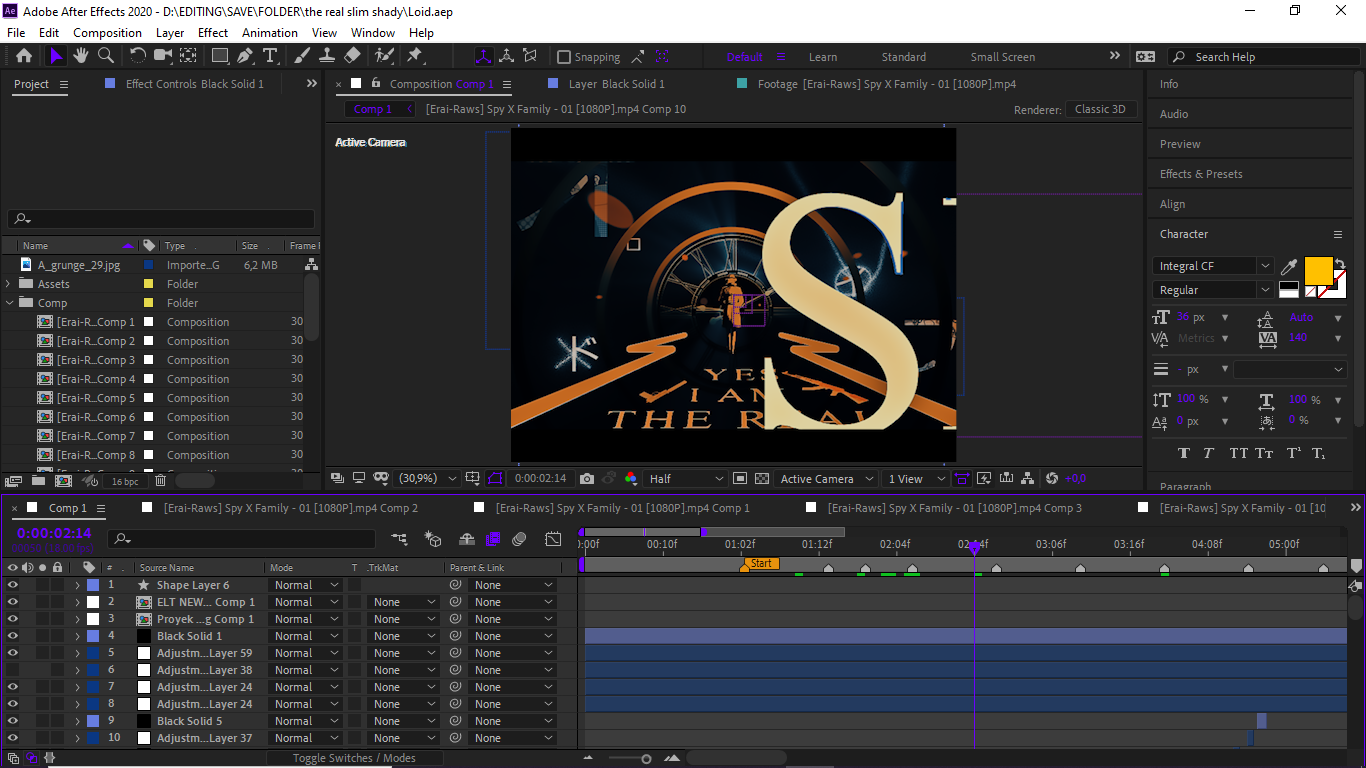This screenshot has height=768, width=1366.
Task: Open the Composition Mini-Flowchart in timeline
Action: (x=400, y=539)
